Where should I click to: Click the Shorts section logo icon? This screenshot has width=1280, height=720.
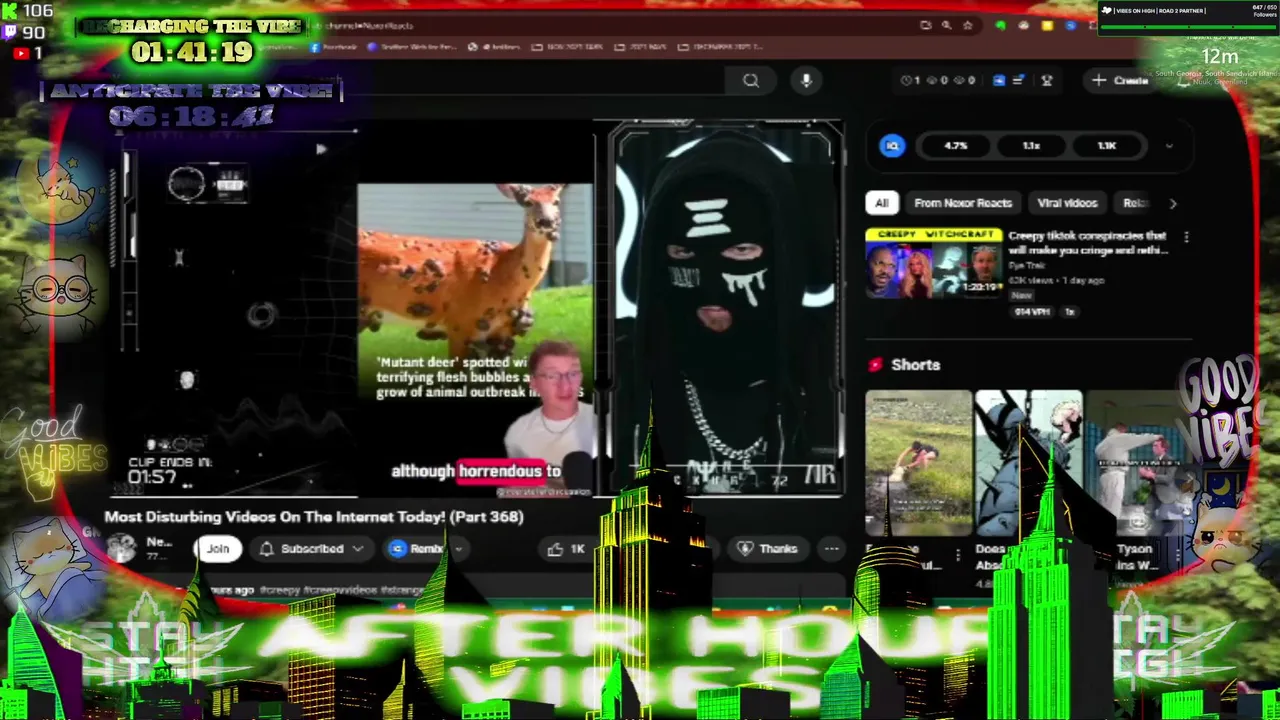point(875,365)
